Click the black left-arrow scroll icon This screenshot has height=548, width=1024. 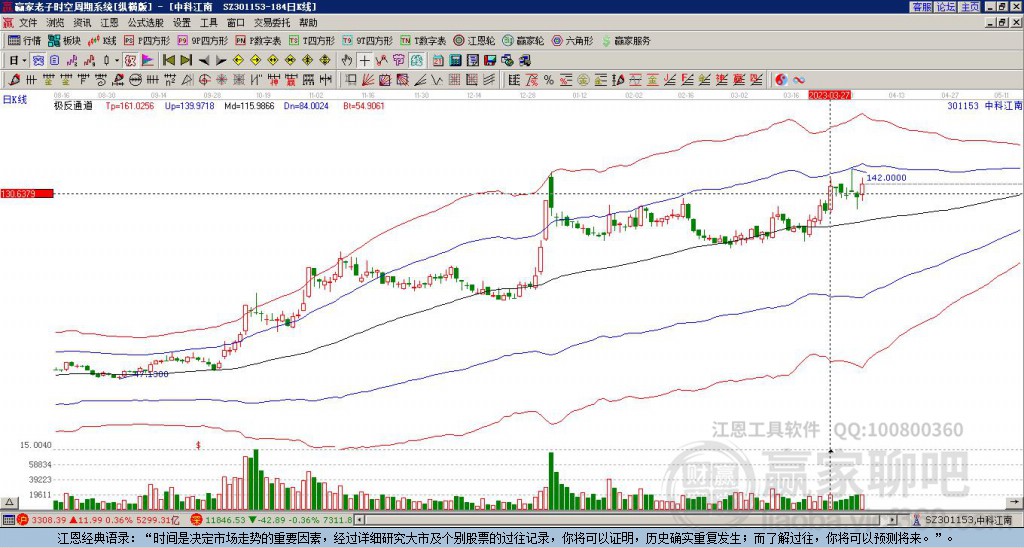point(204,61)
